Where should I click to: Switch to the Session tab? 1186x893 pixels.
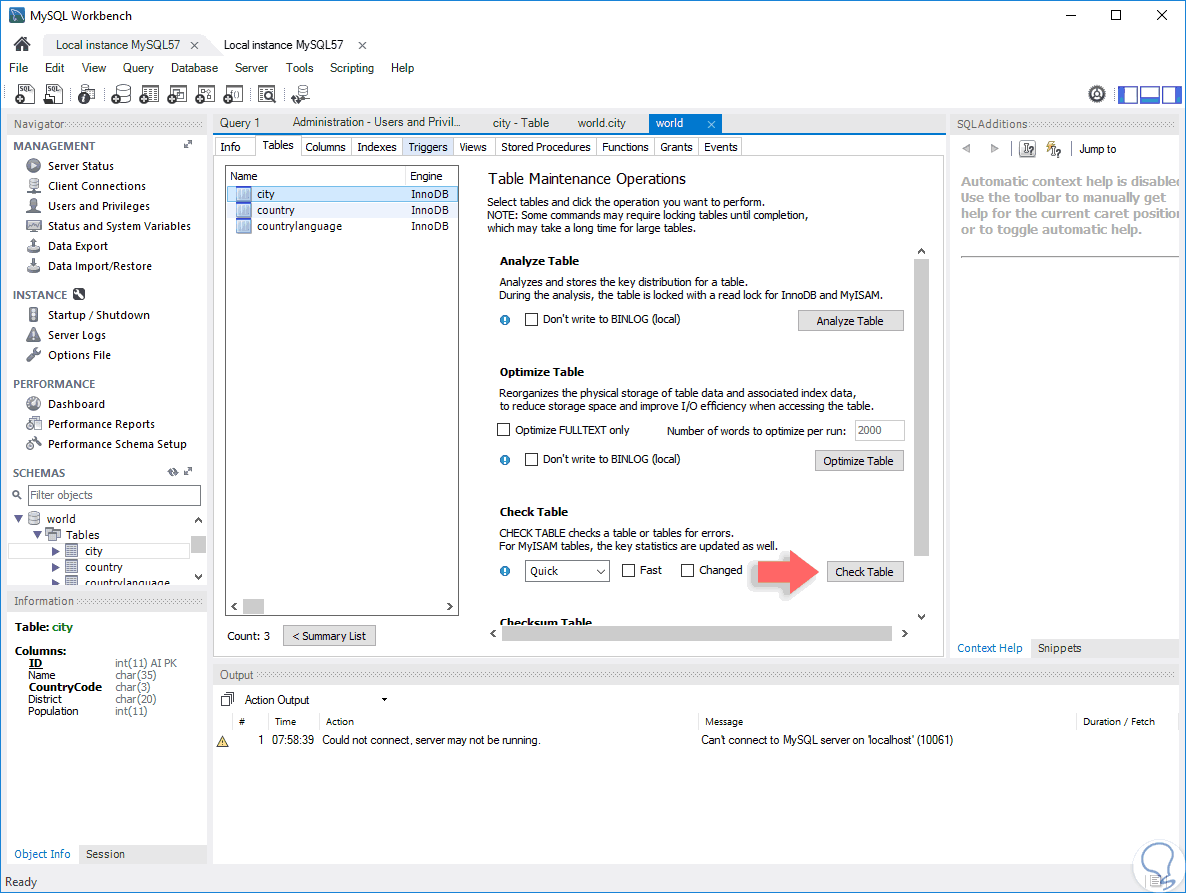(x=105, y=854)
